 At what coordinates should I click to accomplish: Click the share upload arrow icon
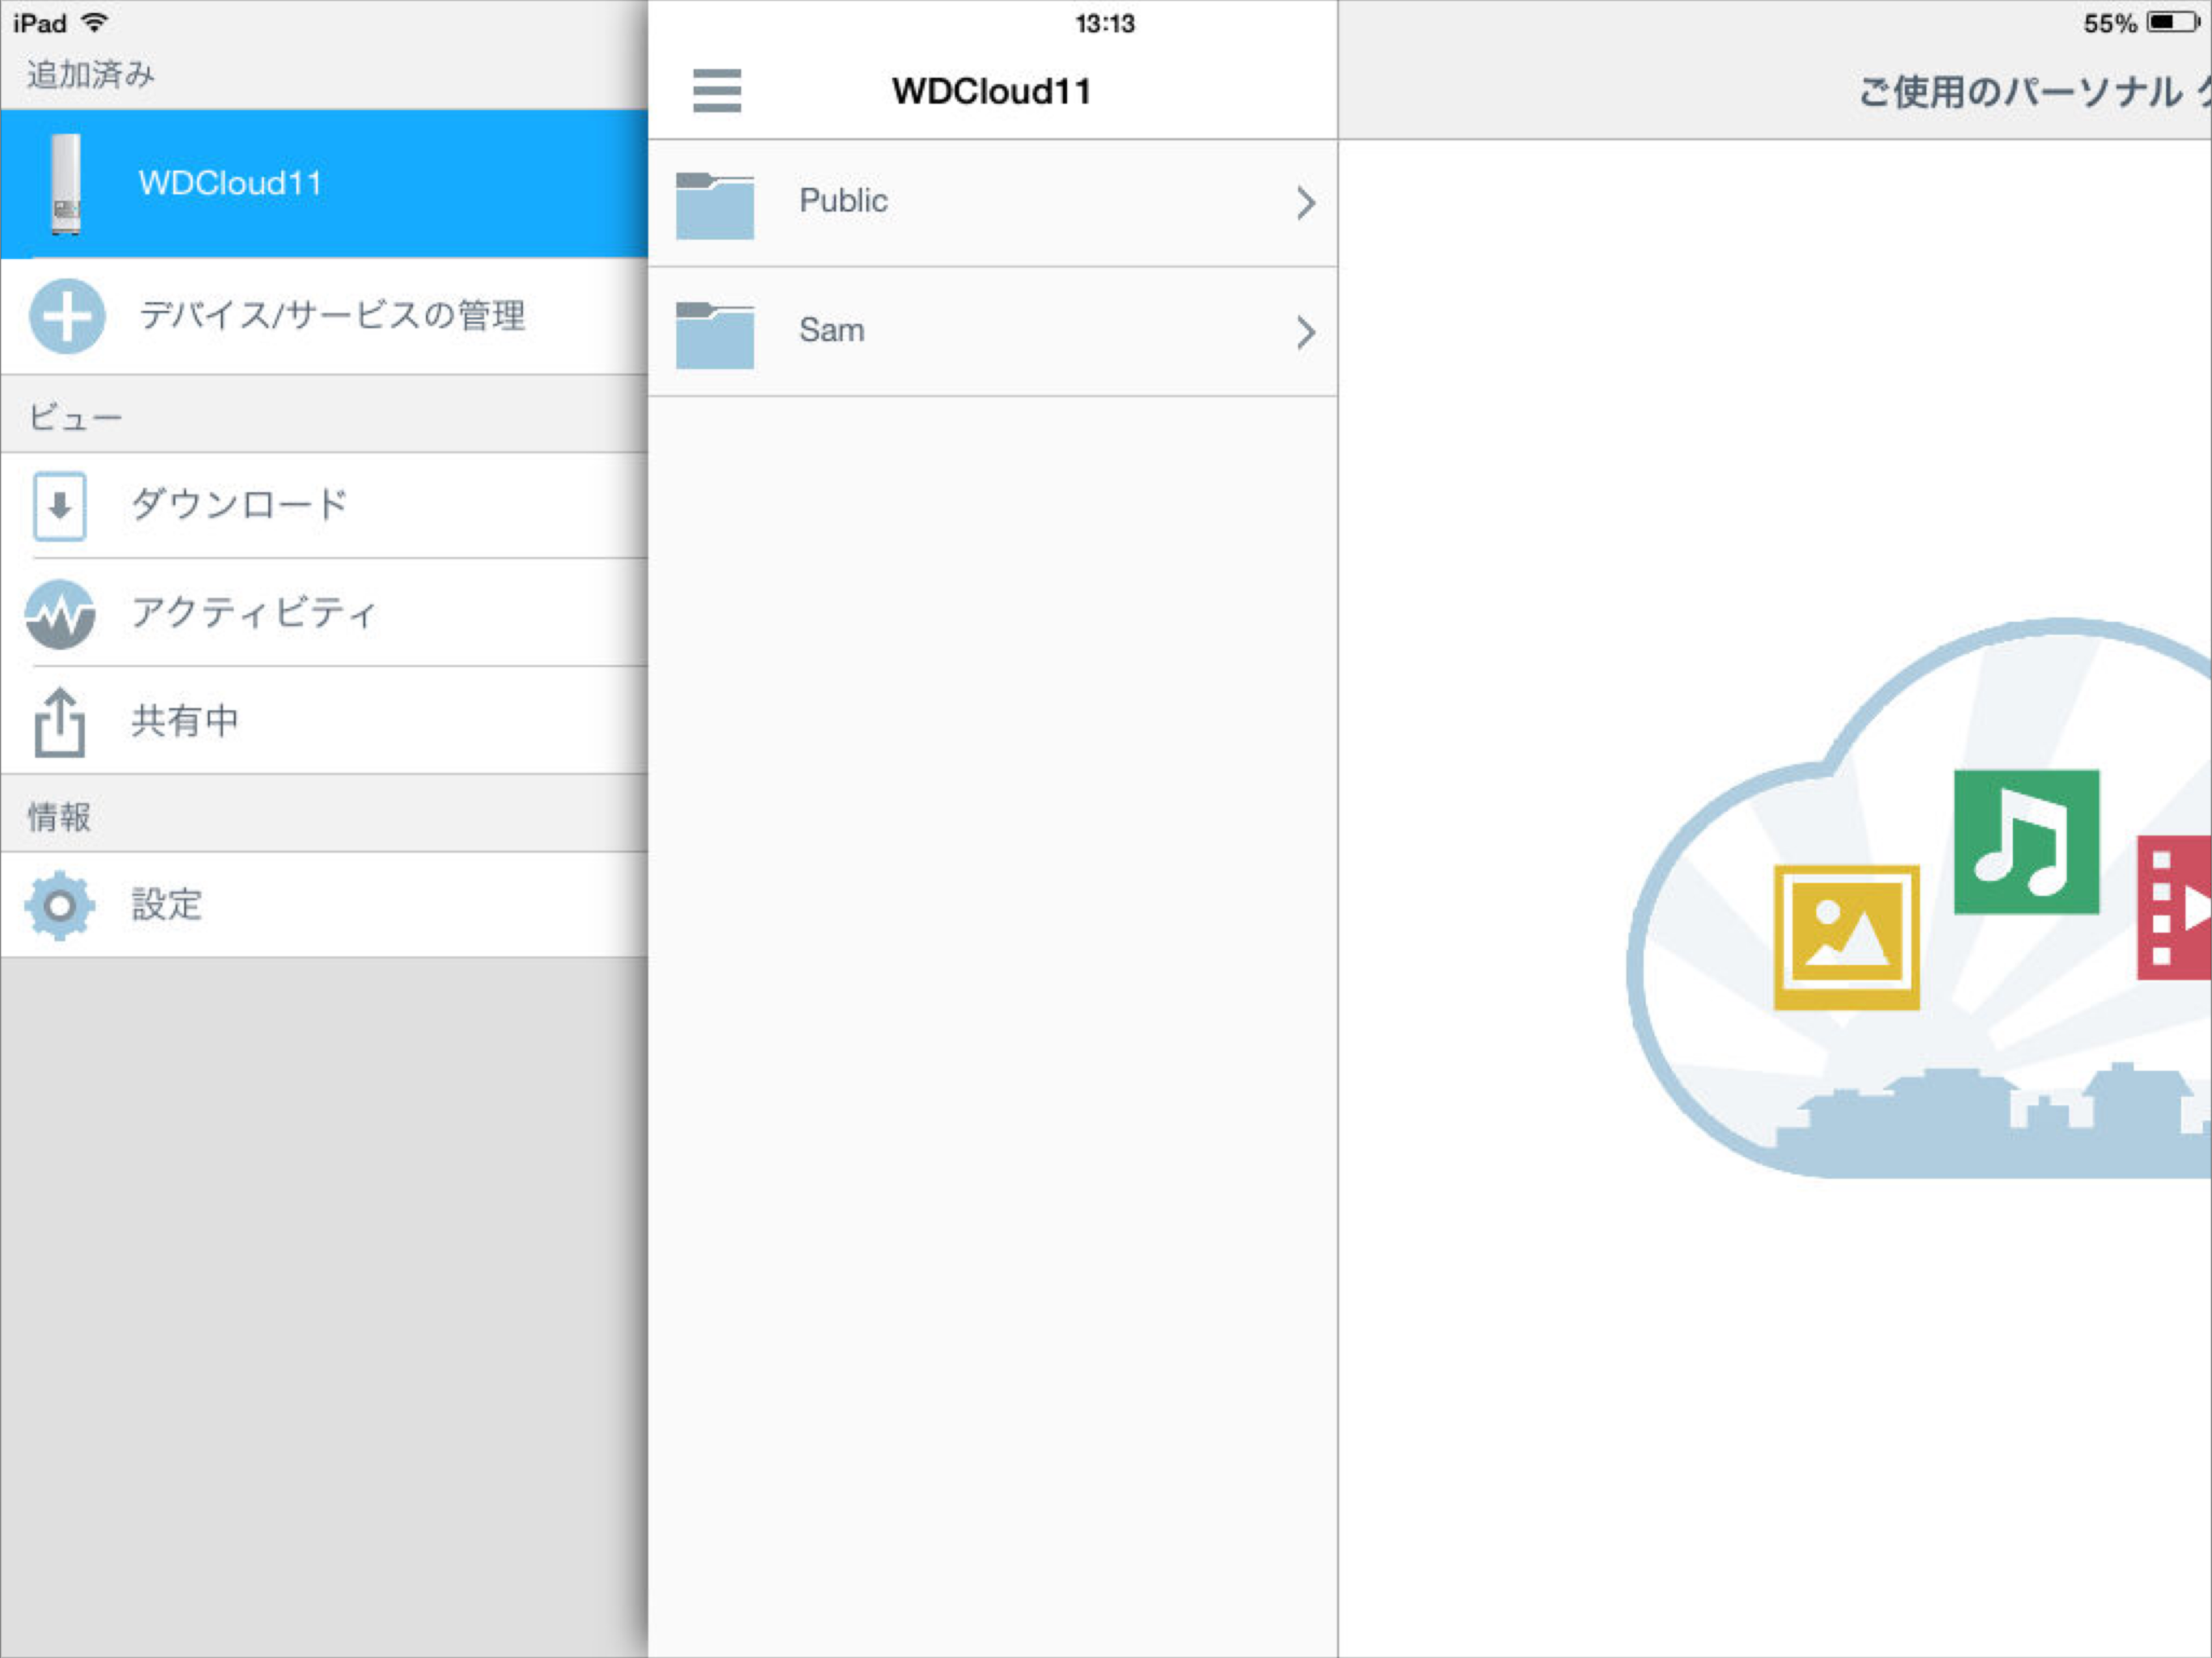coord(60,722)
